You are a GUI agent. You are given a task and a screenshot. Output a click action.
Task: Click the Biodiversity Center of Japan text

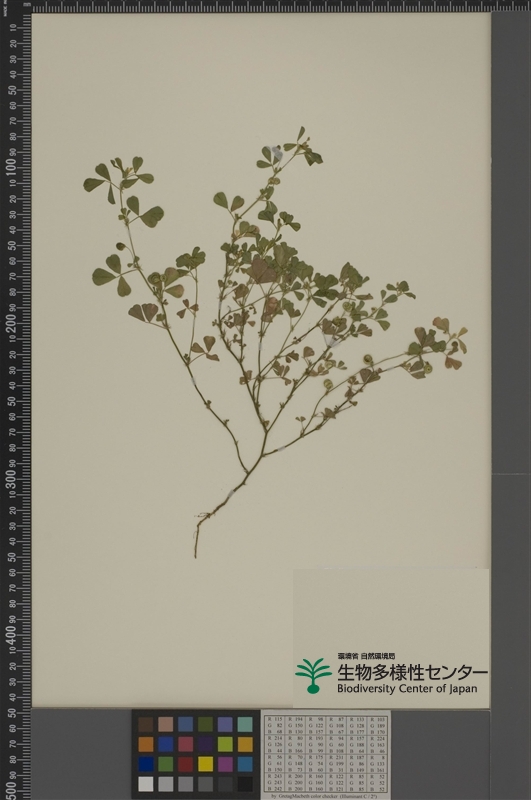click(407, 688)
